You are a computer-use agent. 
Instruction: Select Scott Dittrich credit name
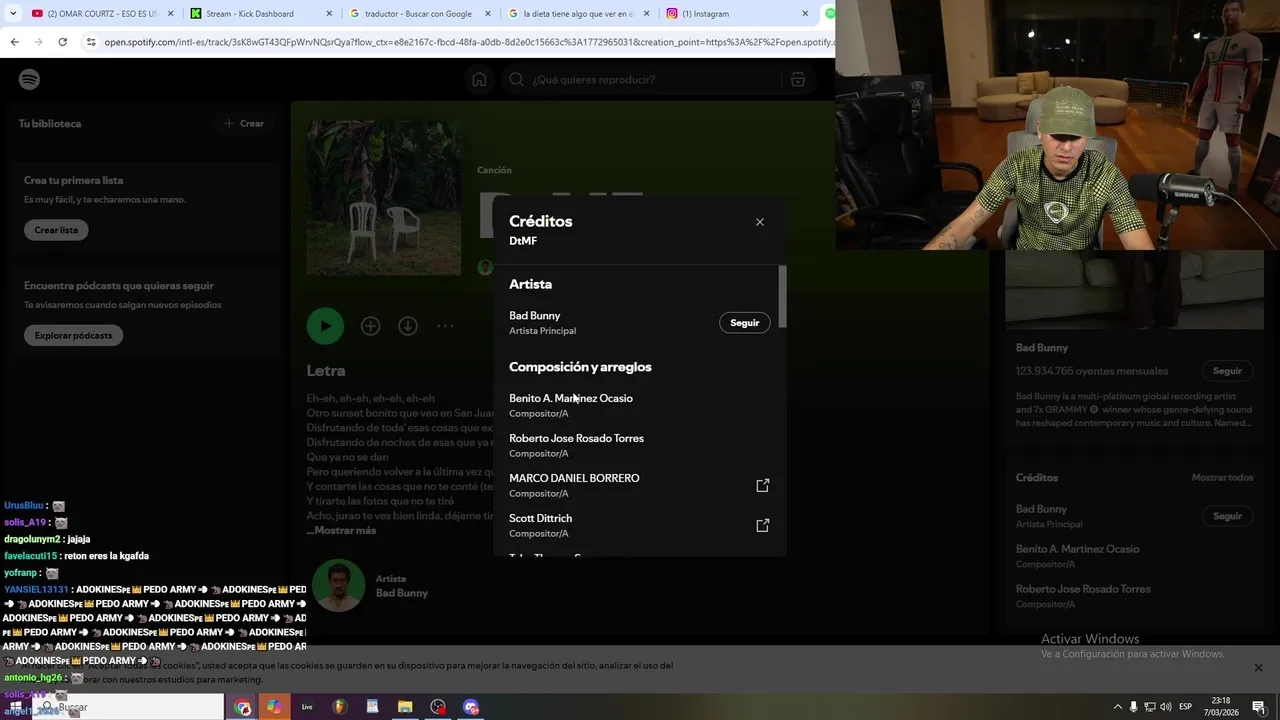pyautogui.click(x=541, y=518)
